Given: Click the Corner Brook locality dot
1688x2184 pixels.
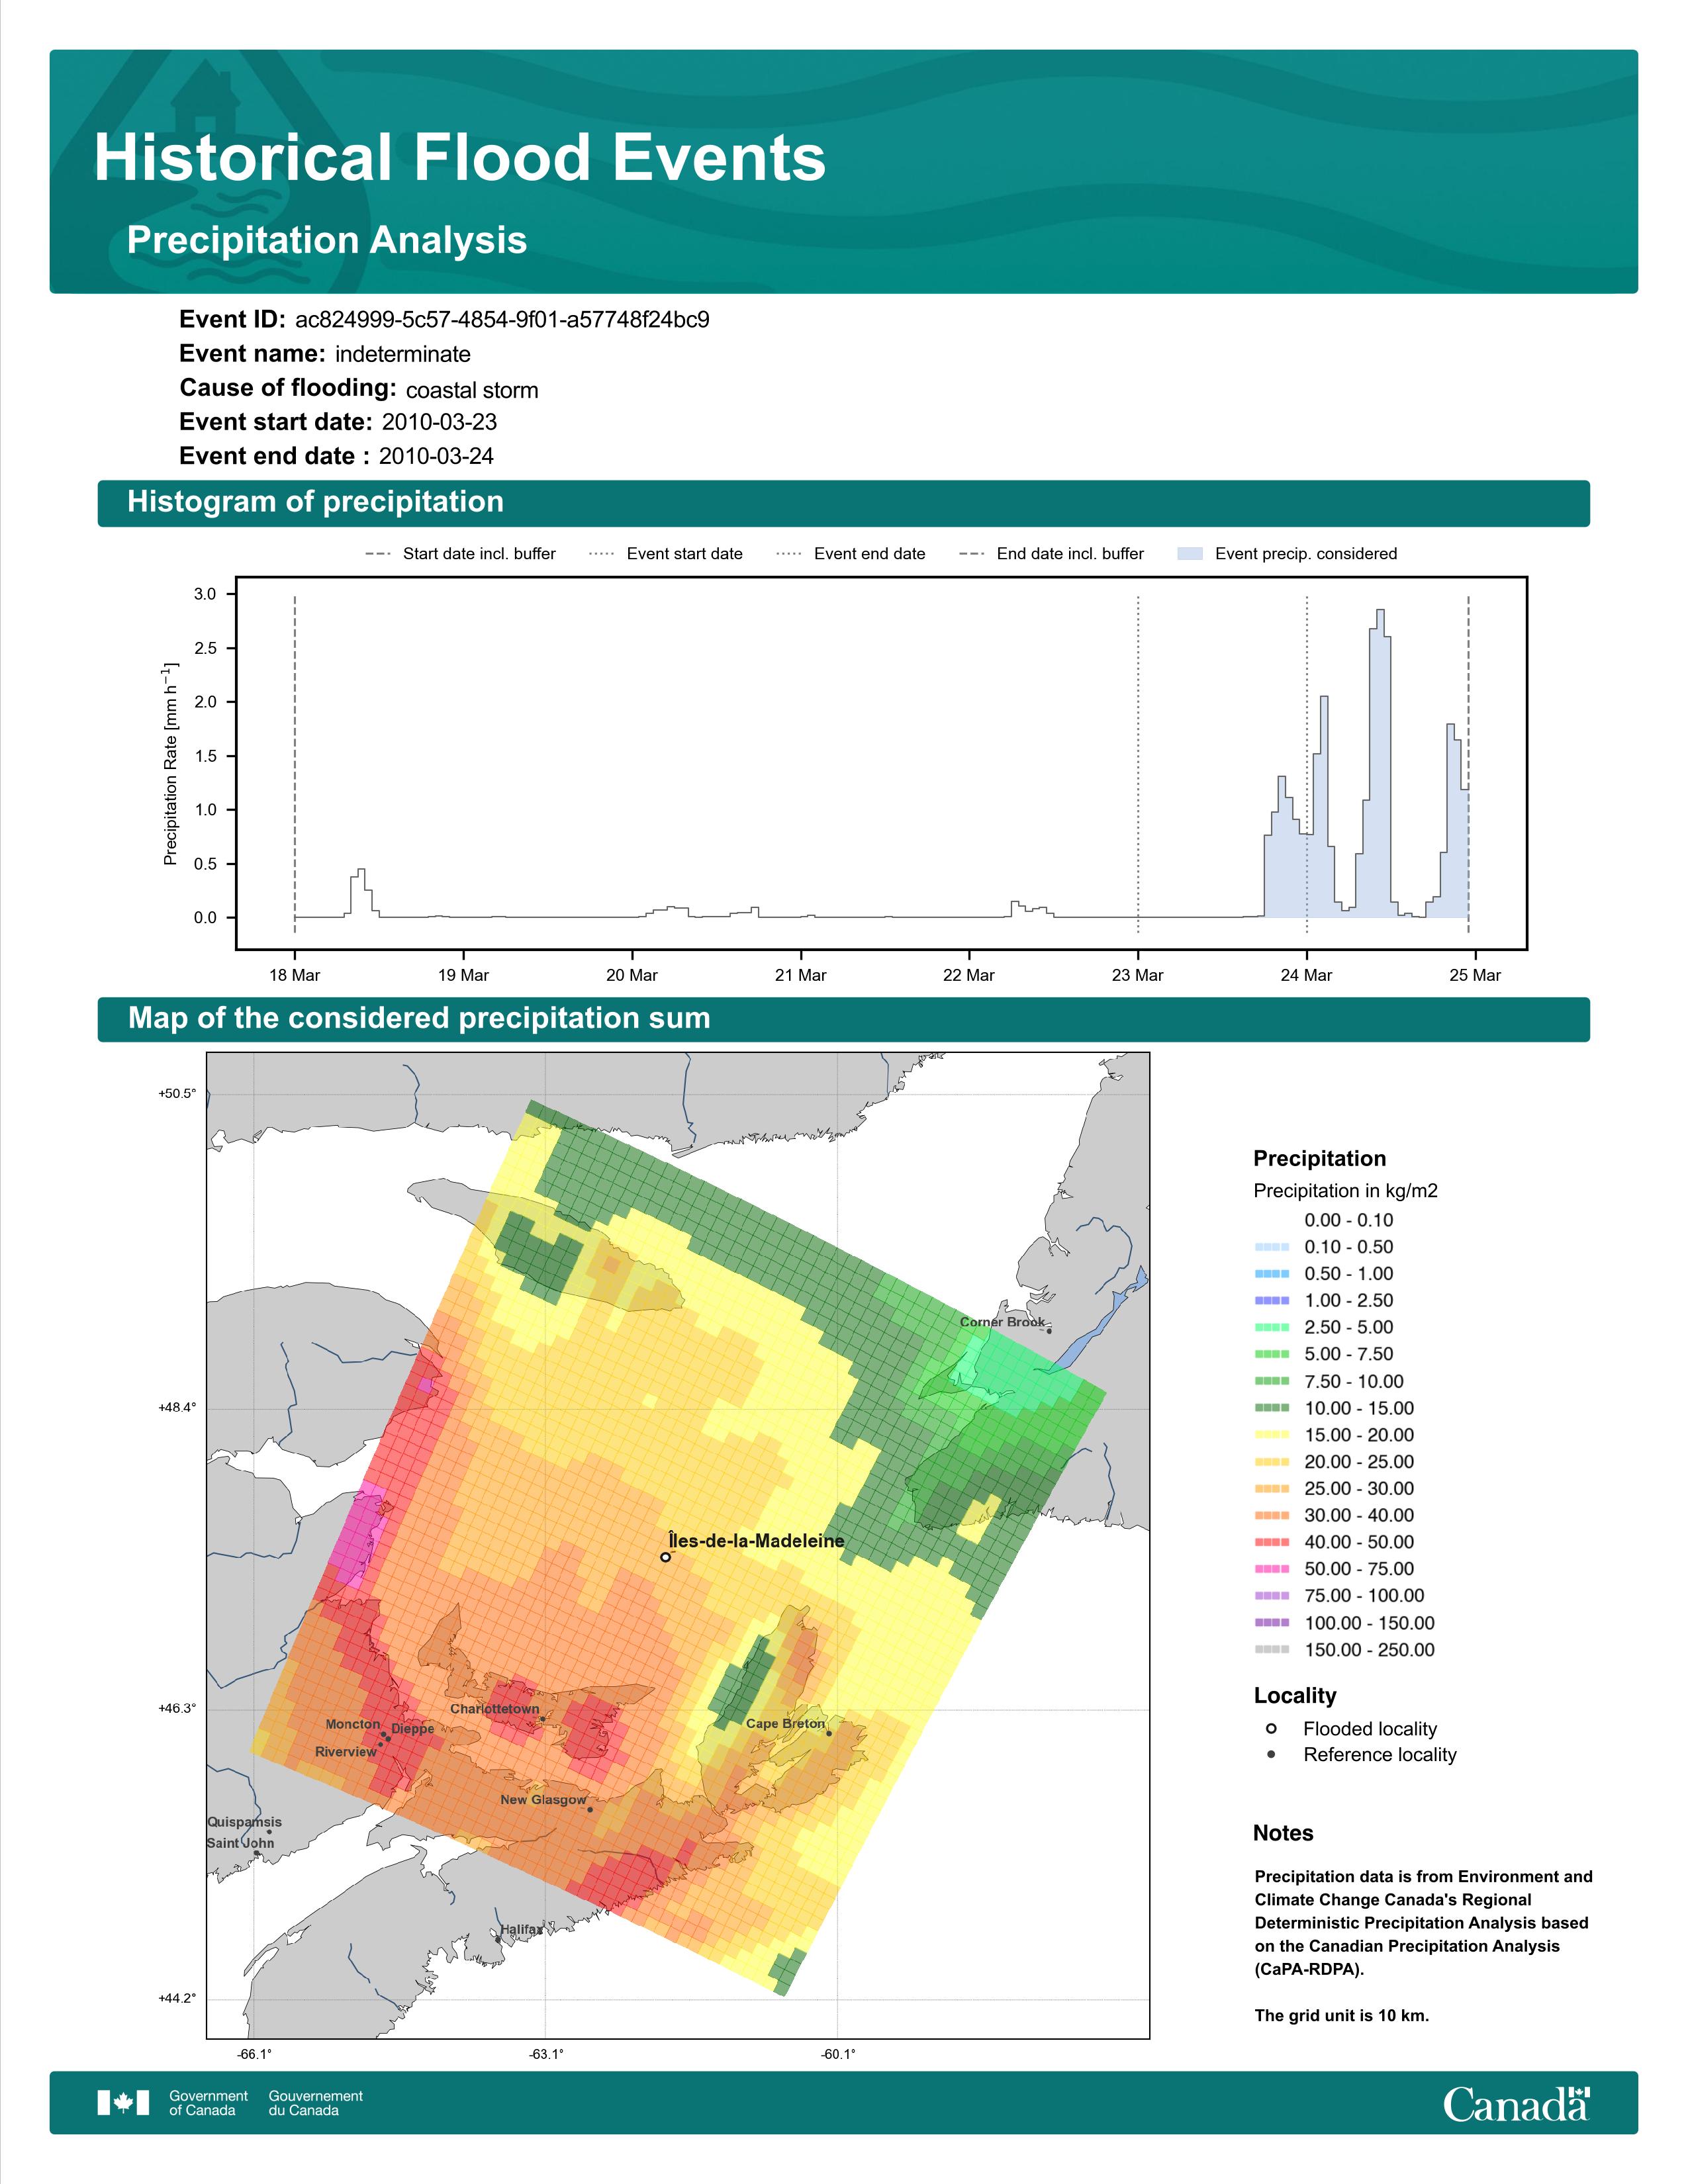Looking at the screenshot, I should (1049, 1331).
